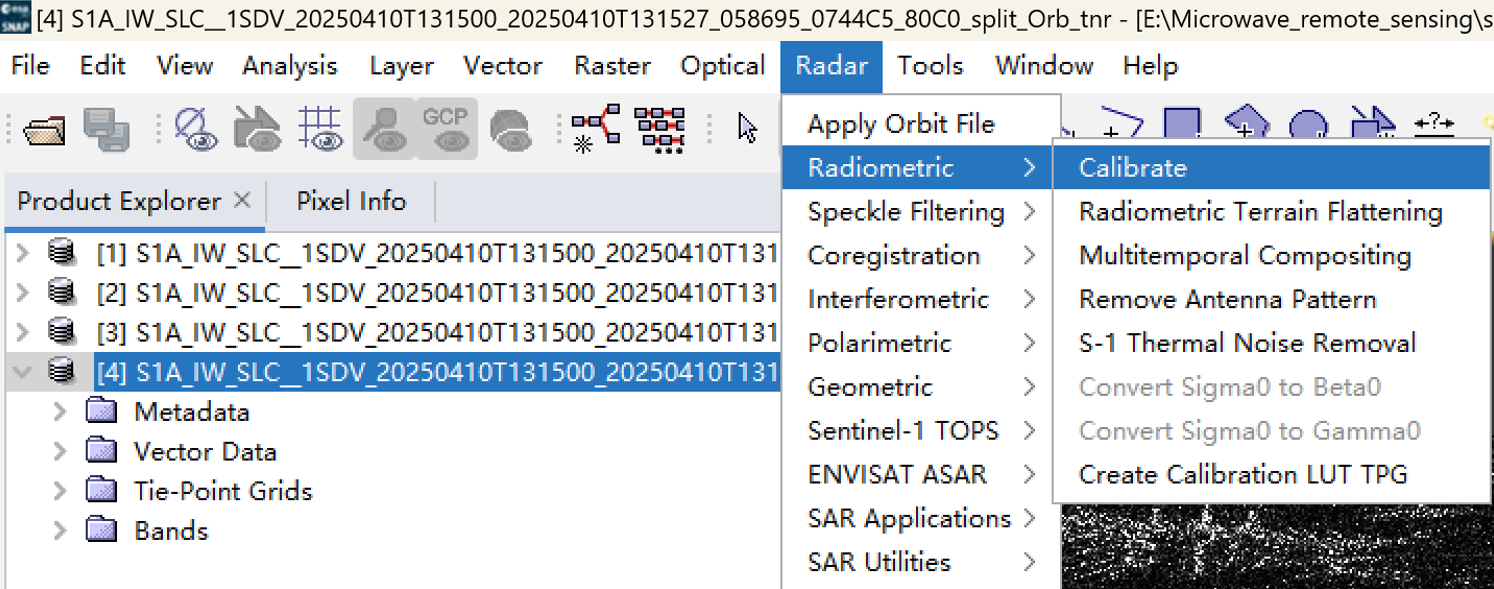
Task: Open the Help menu
Action: [x=1150, y=66]
